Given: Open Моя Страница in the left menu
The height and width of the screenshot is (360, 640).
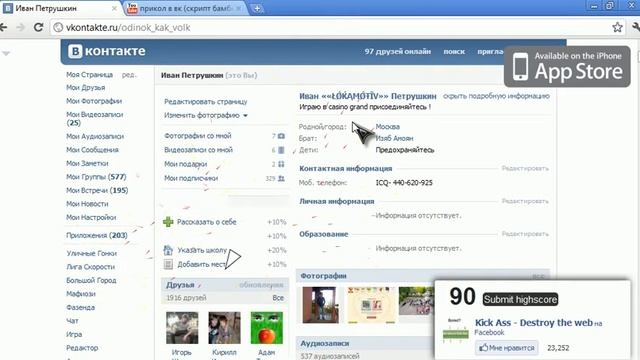Looking at the screenshot, I should [89, 75].
